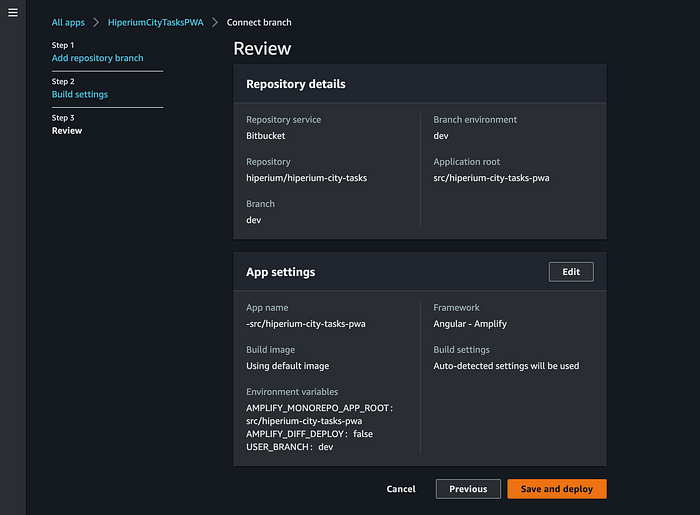Click the Repository details panel heading

point(296,84)
